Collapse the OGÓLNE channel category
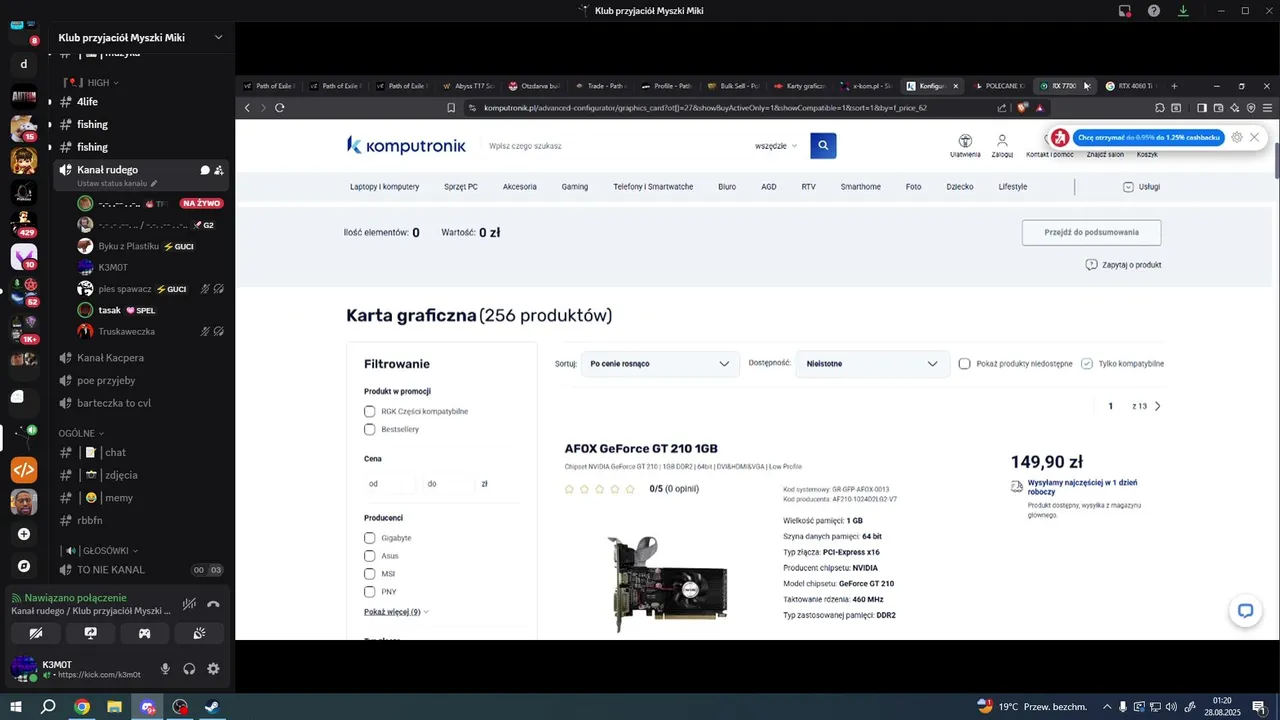The width and height of the screenshot is (1280, 720). (x=81, y=434)
